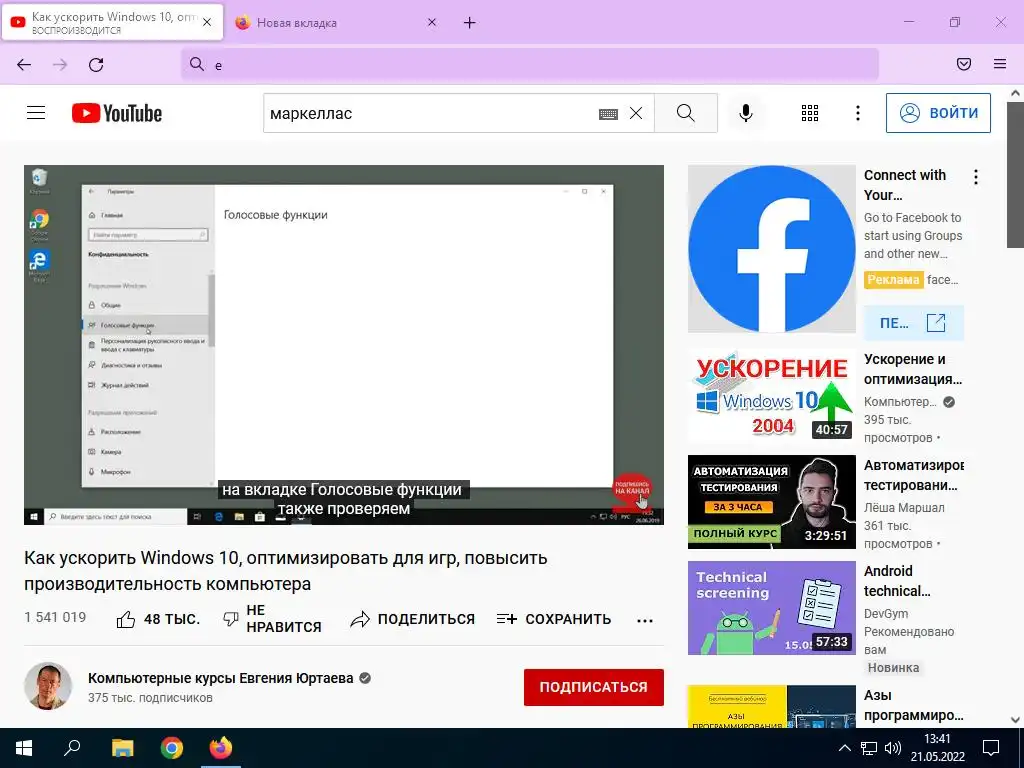
Task: Save video to playlist СОХРАНИТЬ
Action: (554, 619)
